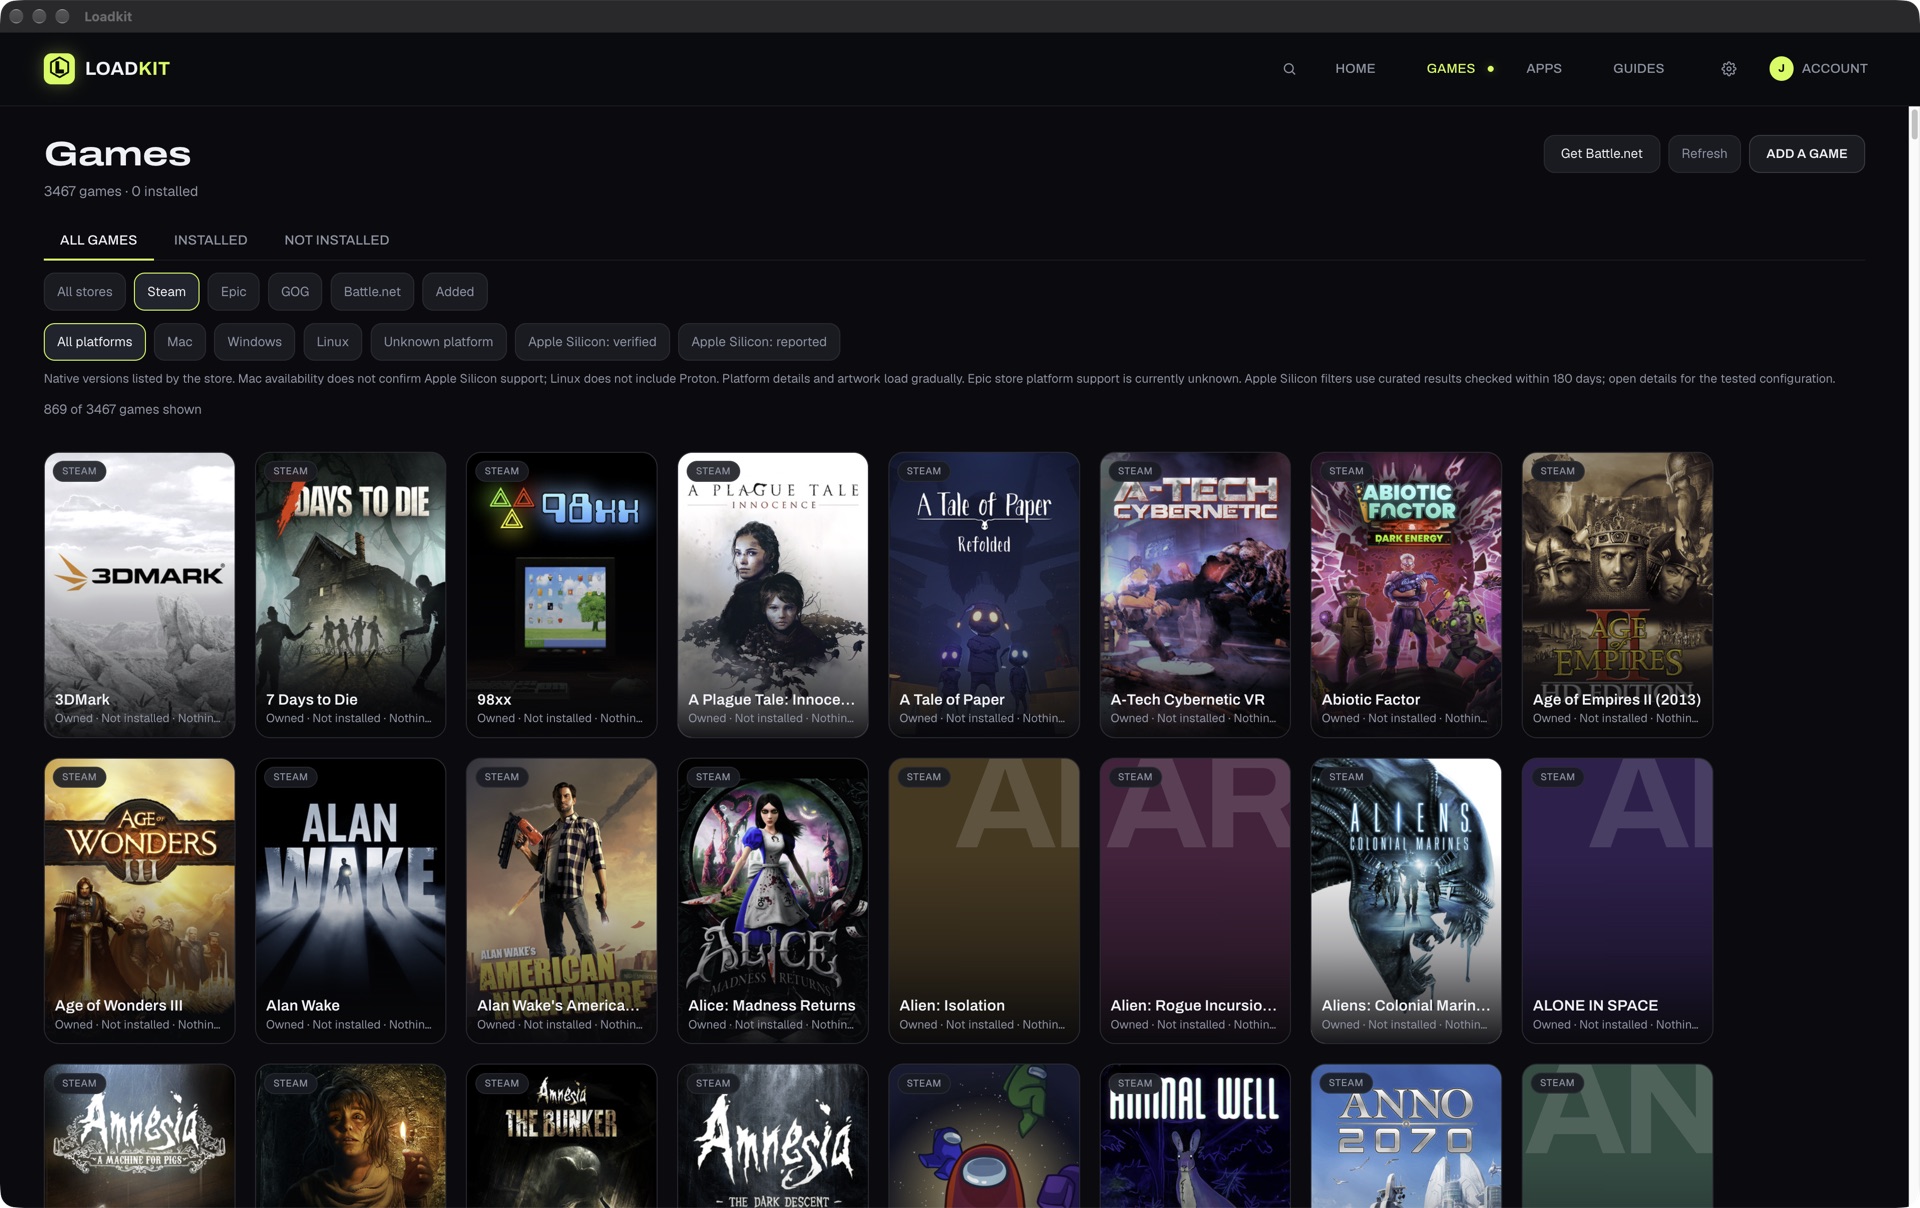1920x1208 pixels.
Task: Filter by Linux platform
Action: [333, 342]
